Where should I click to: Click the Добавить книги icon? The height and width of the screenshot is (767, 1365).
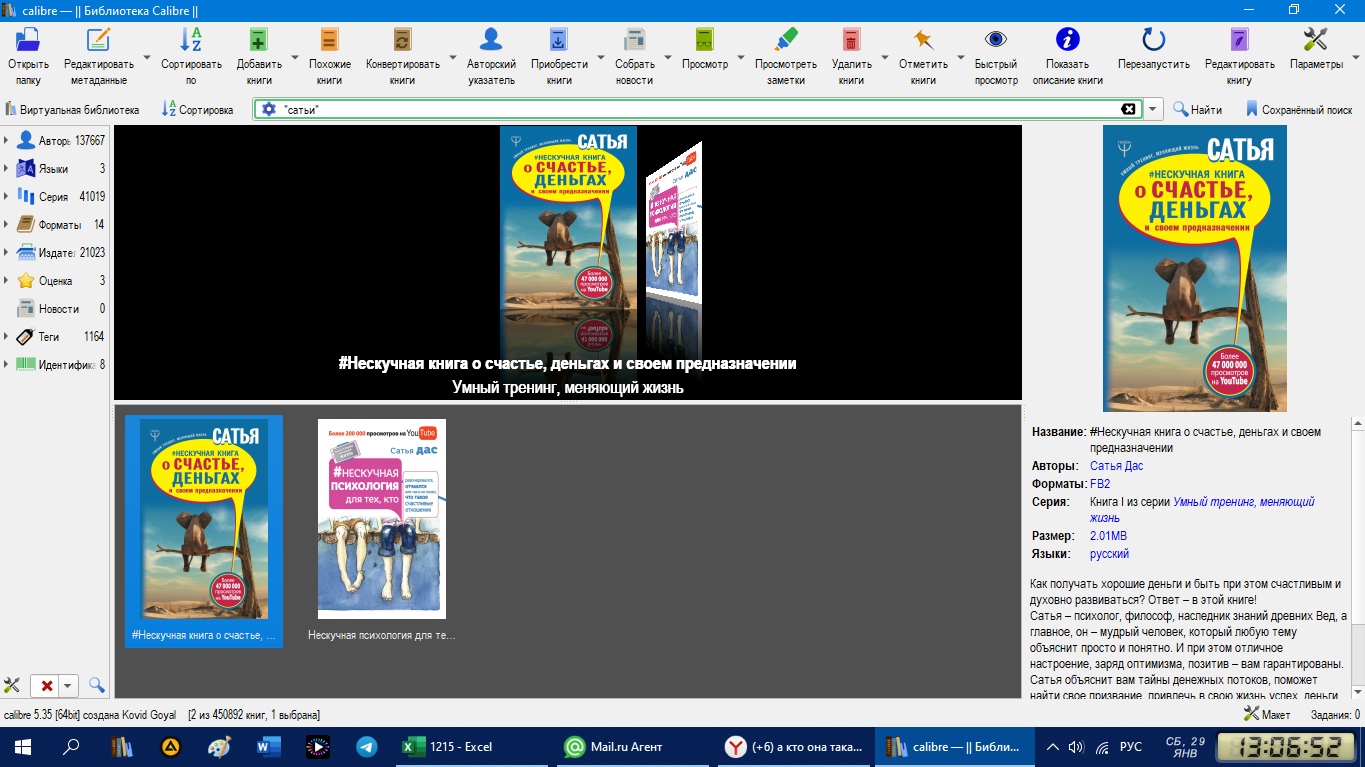pos(258,40)
